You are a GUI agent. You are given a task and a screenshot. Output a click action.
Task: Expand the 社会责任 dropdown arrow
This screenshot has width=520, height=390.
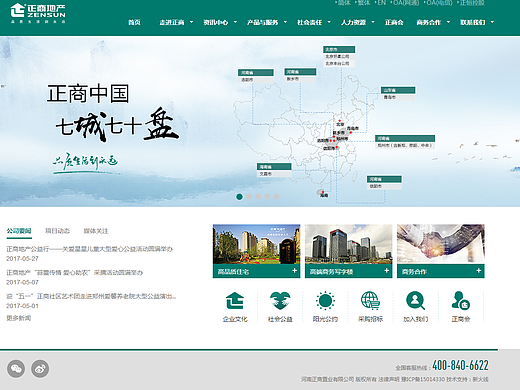329,22
